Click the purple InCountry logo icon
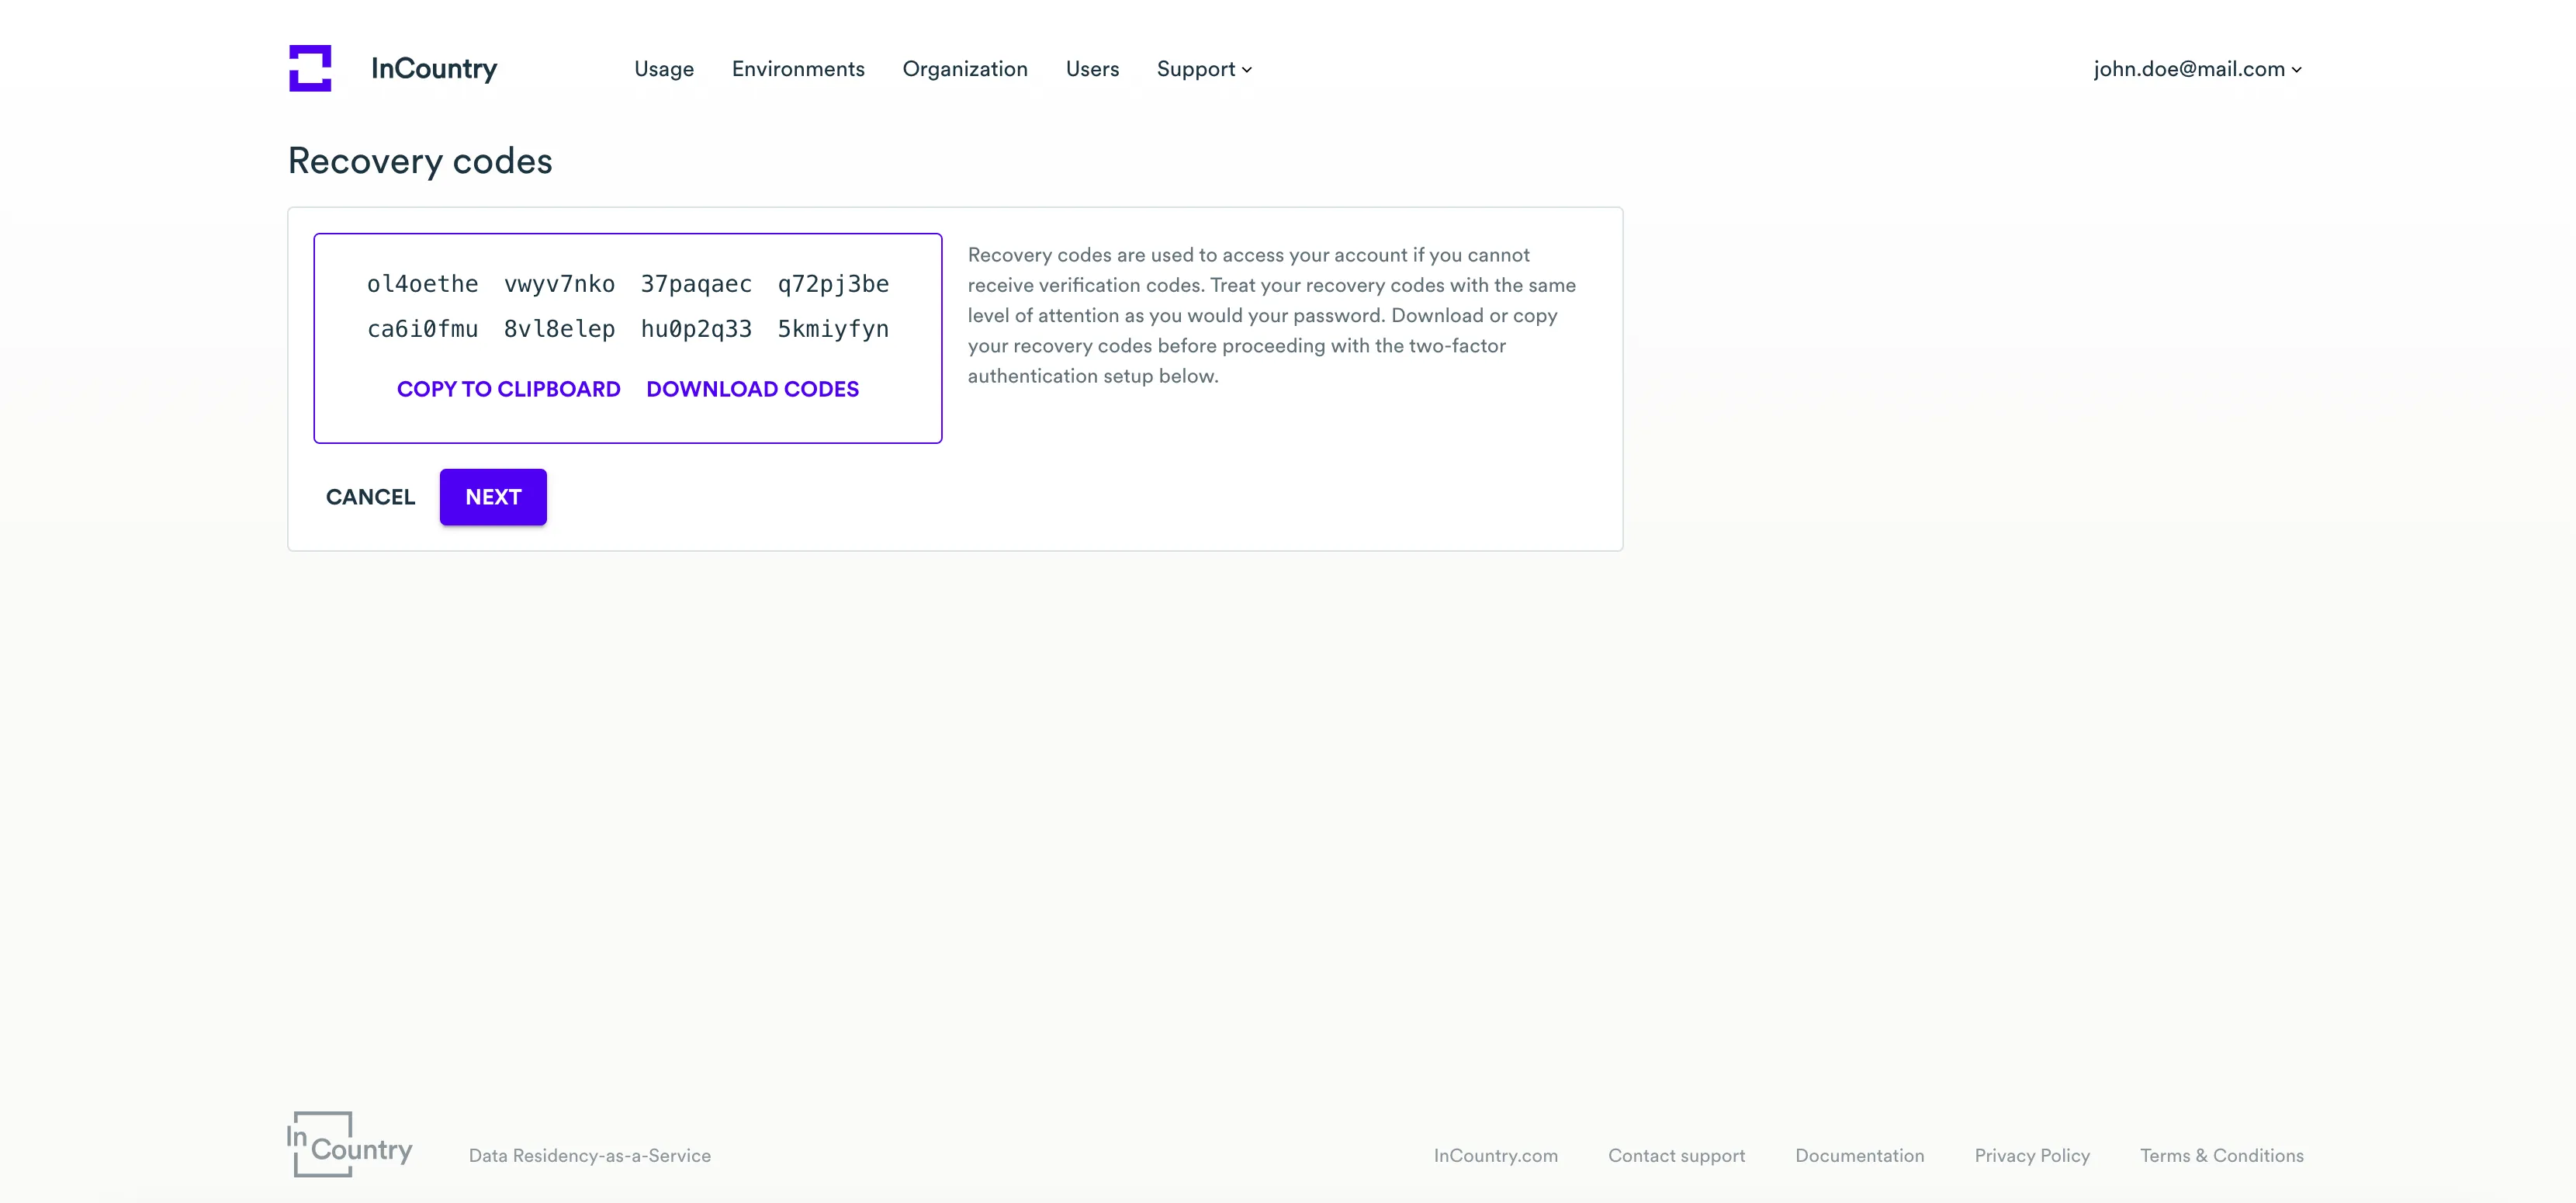 click(x=310, y=68)
